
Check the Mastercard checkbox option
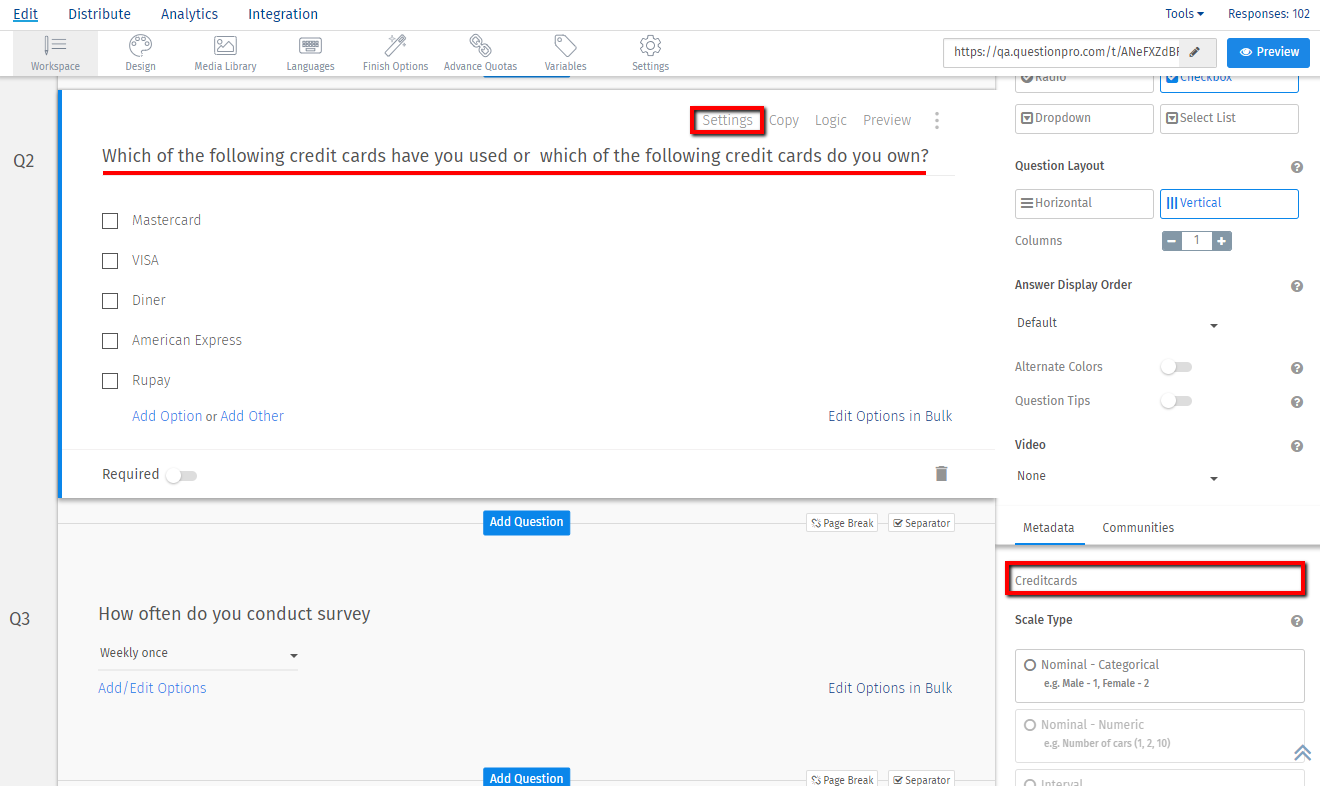(110, 220)
